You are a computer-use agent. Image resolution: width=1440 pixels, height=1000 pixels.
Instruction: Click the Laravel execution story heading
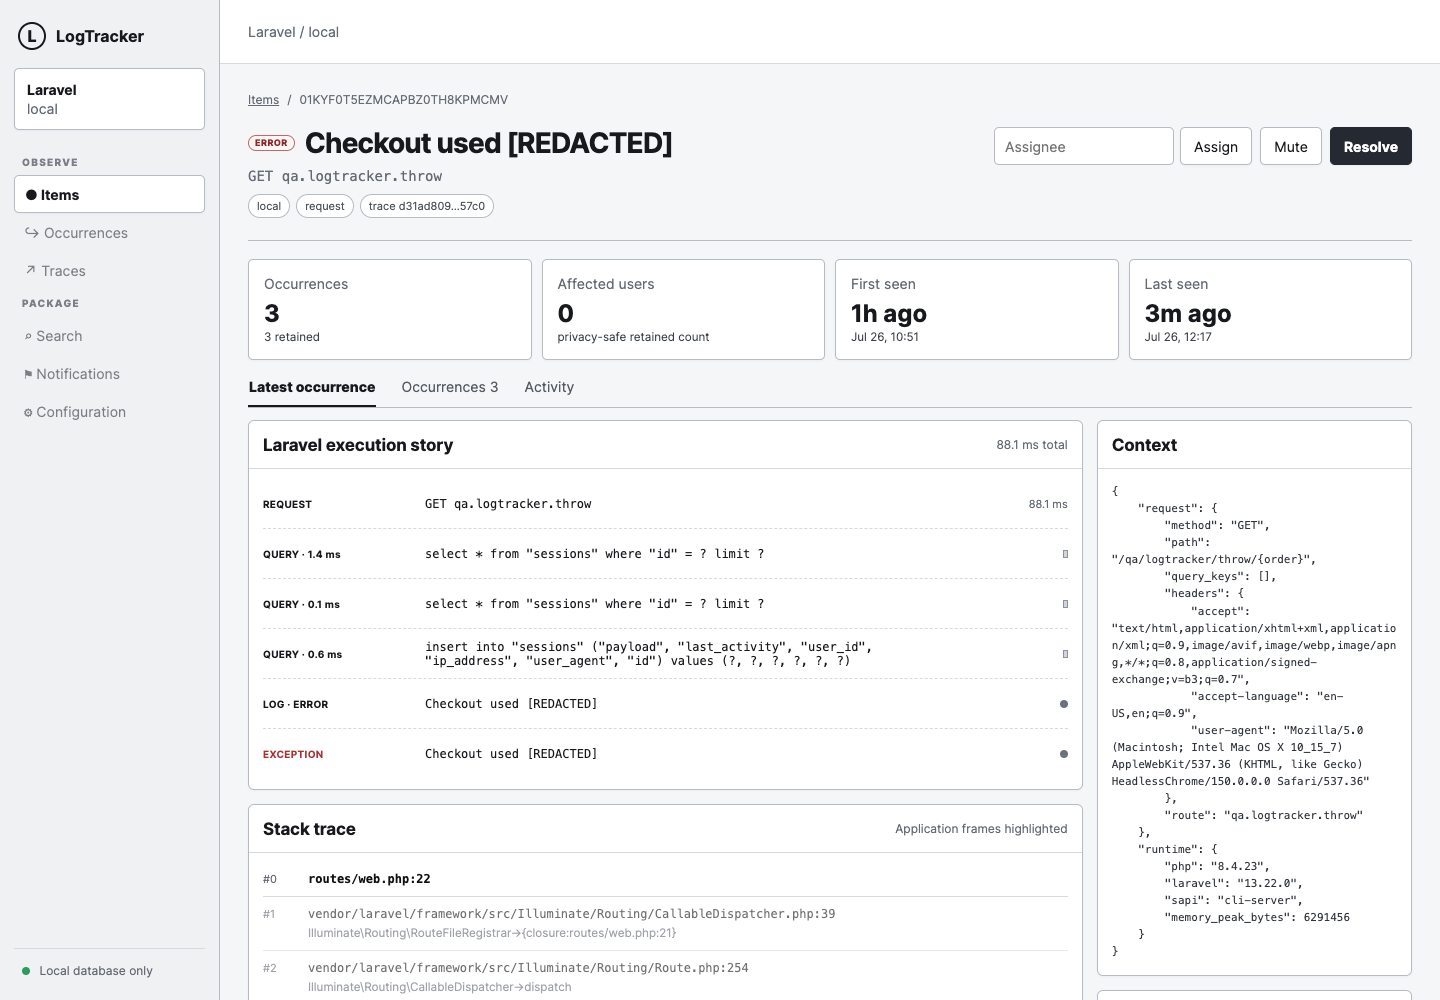click(358, 445)
